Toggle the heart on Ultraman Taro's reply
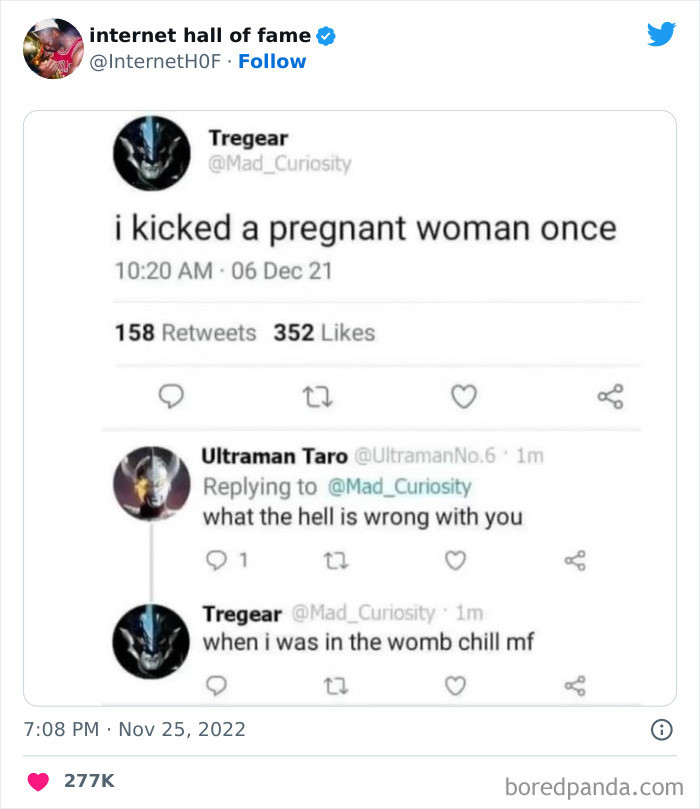Image resolution: width=700 pixels, height=809 pixels. [x=455, y=561]
